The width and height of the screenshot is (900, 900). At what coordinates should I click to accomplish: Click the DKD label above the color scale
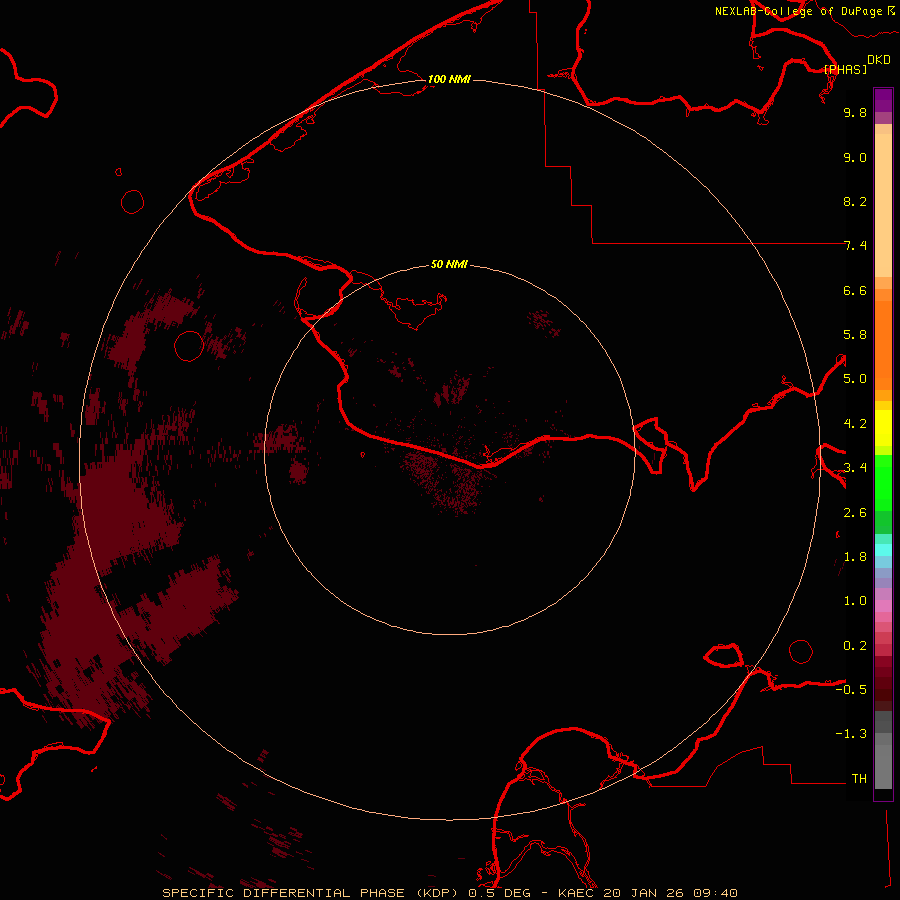tap(878, 60)
